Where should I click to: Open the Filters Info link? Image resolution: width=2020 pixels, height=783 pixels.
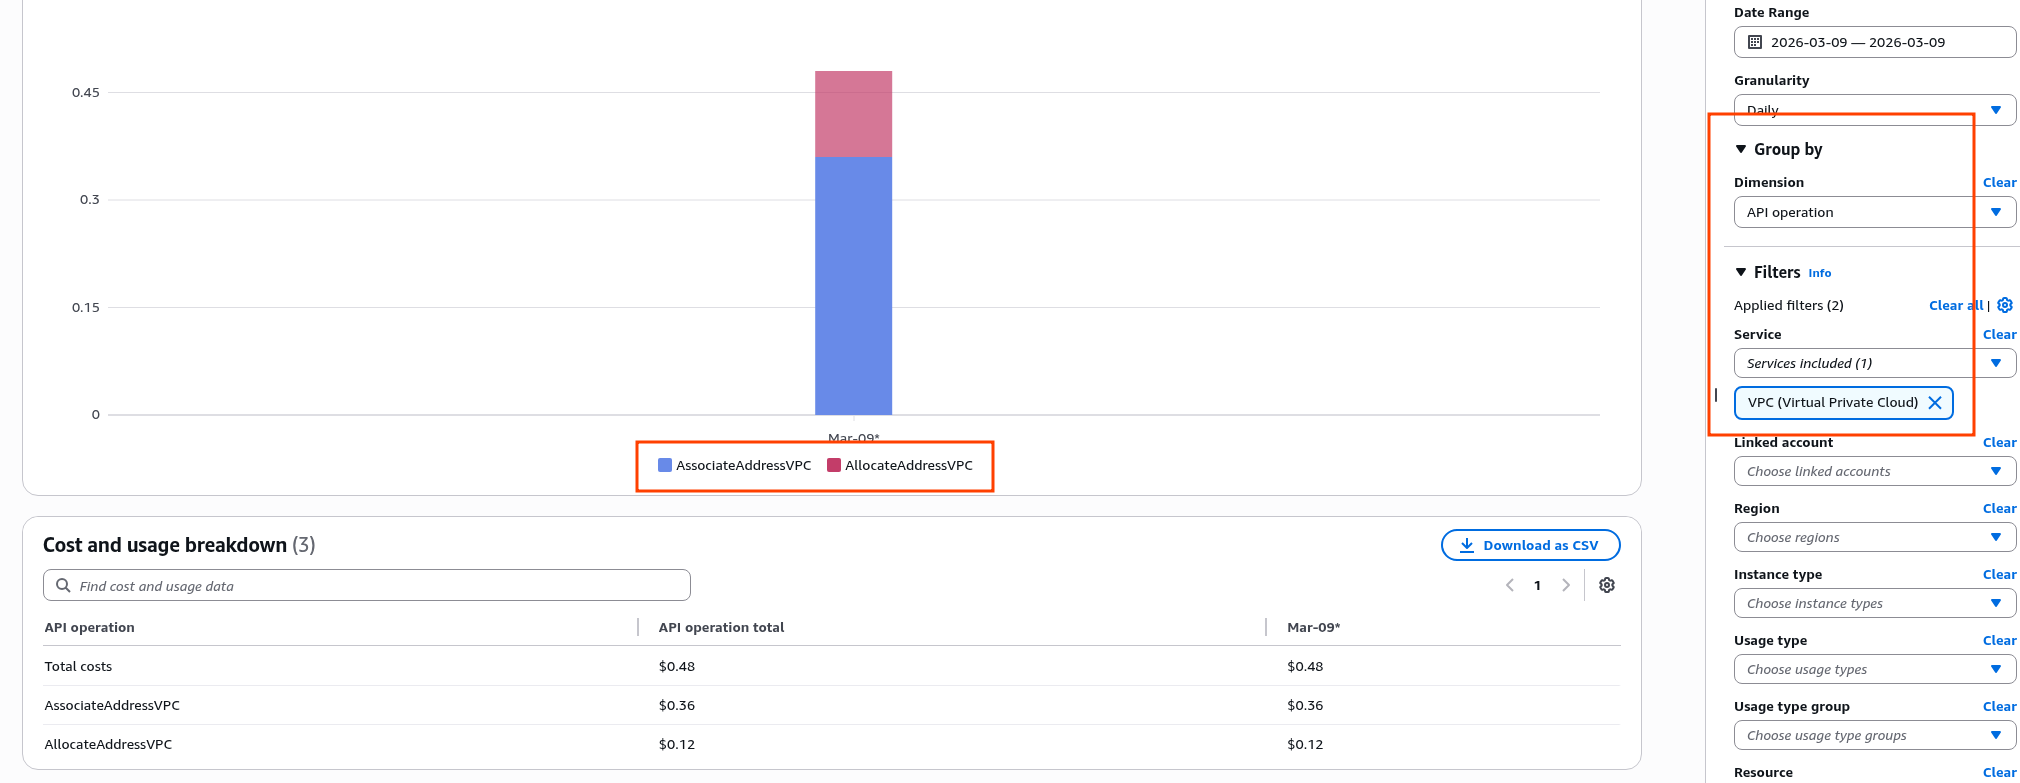click(1819, 273)
